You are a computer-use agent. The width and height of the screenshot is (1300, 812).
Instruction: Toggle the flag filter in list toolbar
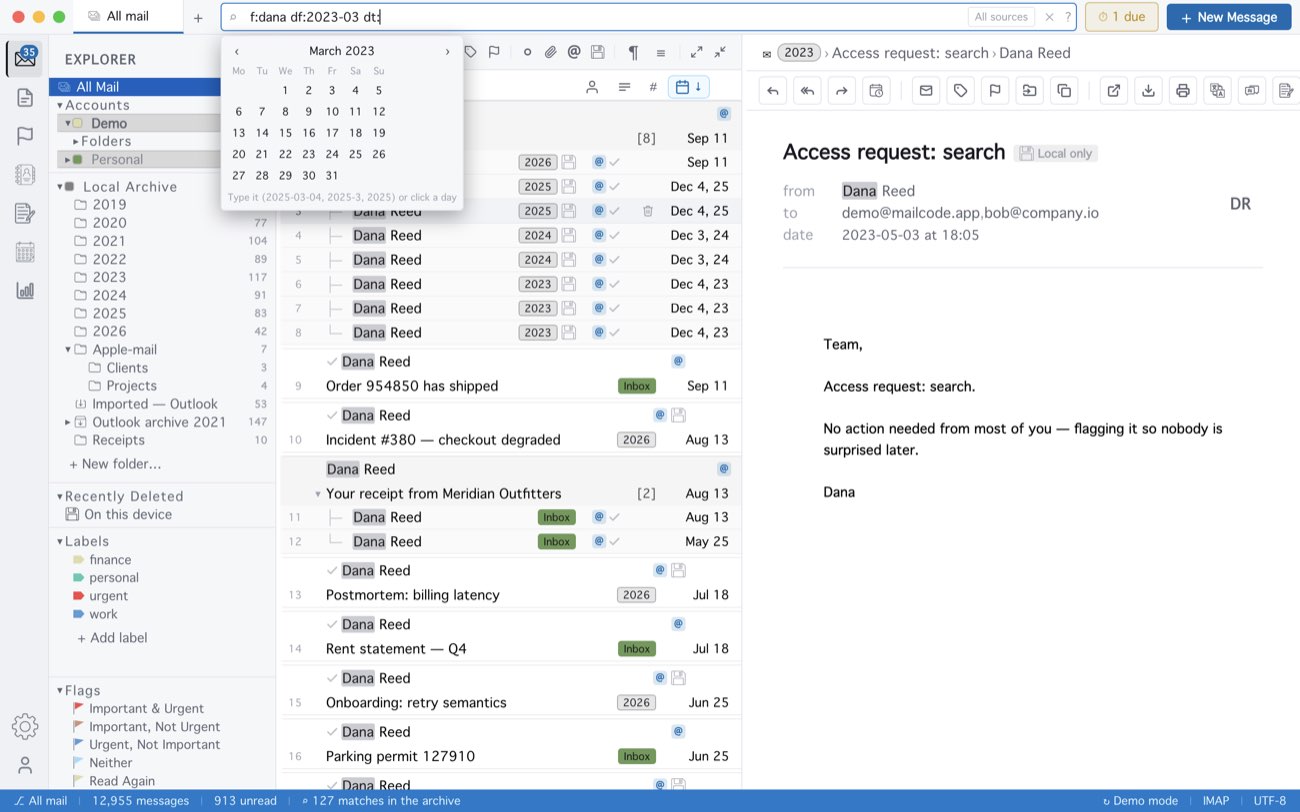pyautogui.click(x=494, y=52)
